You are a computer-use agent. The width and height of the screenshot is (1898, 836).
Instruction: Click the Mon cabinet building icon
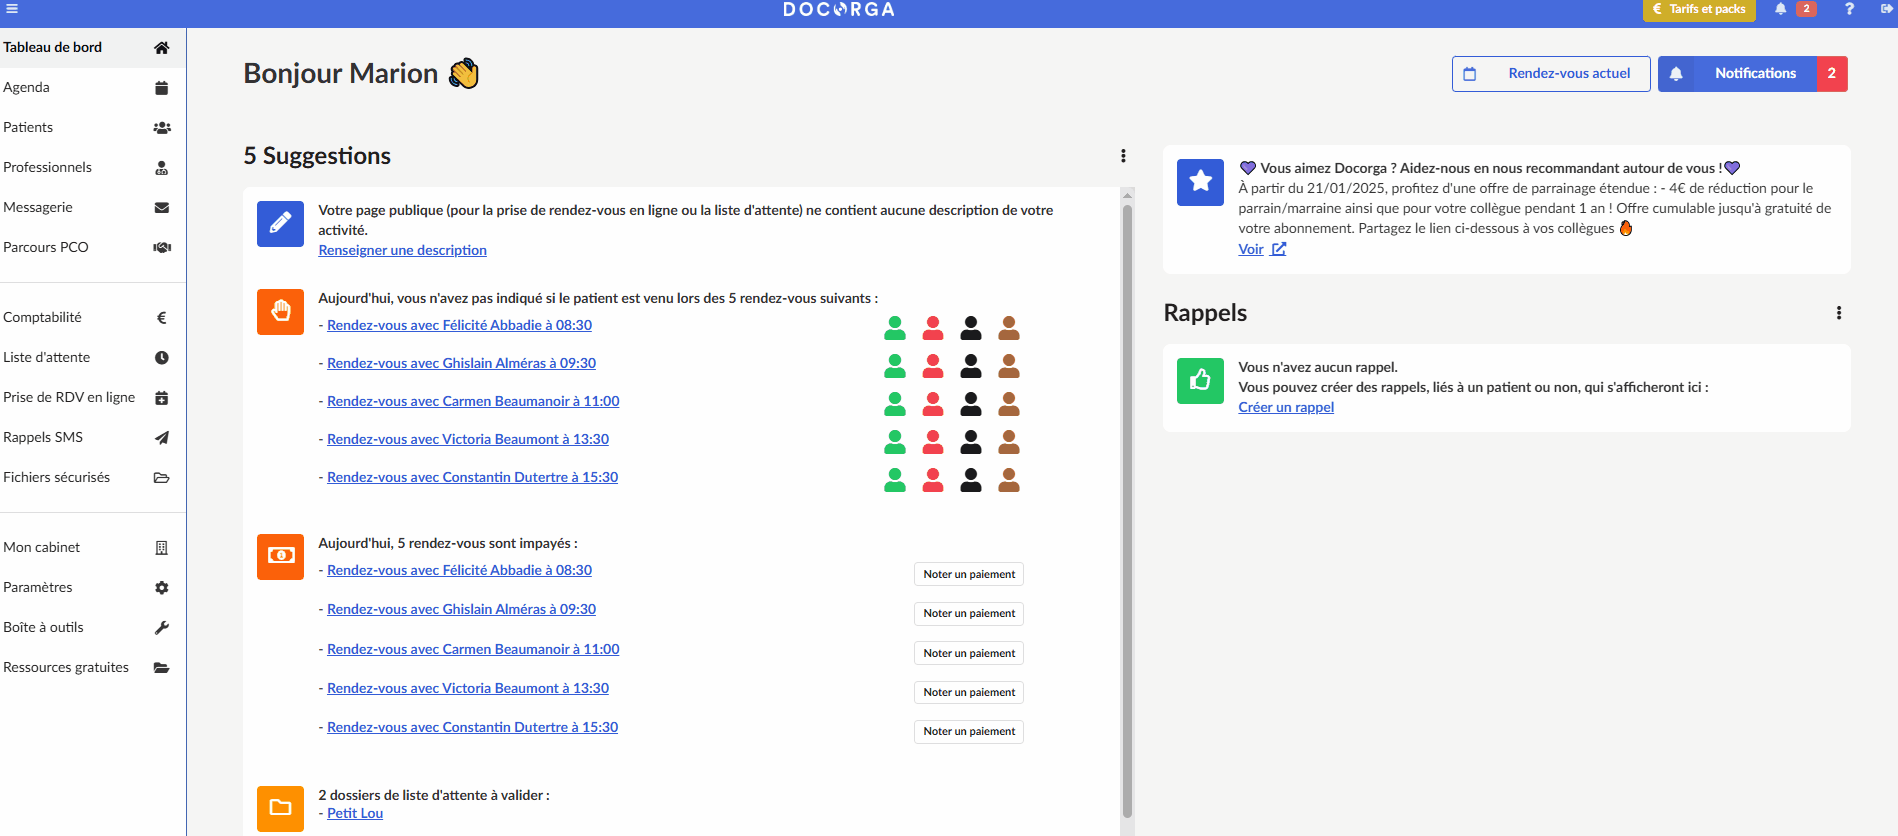[x=162, y=548]
